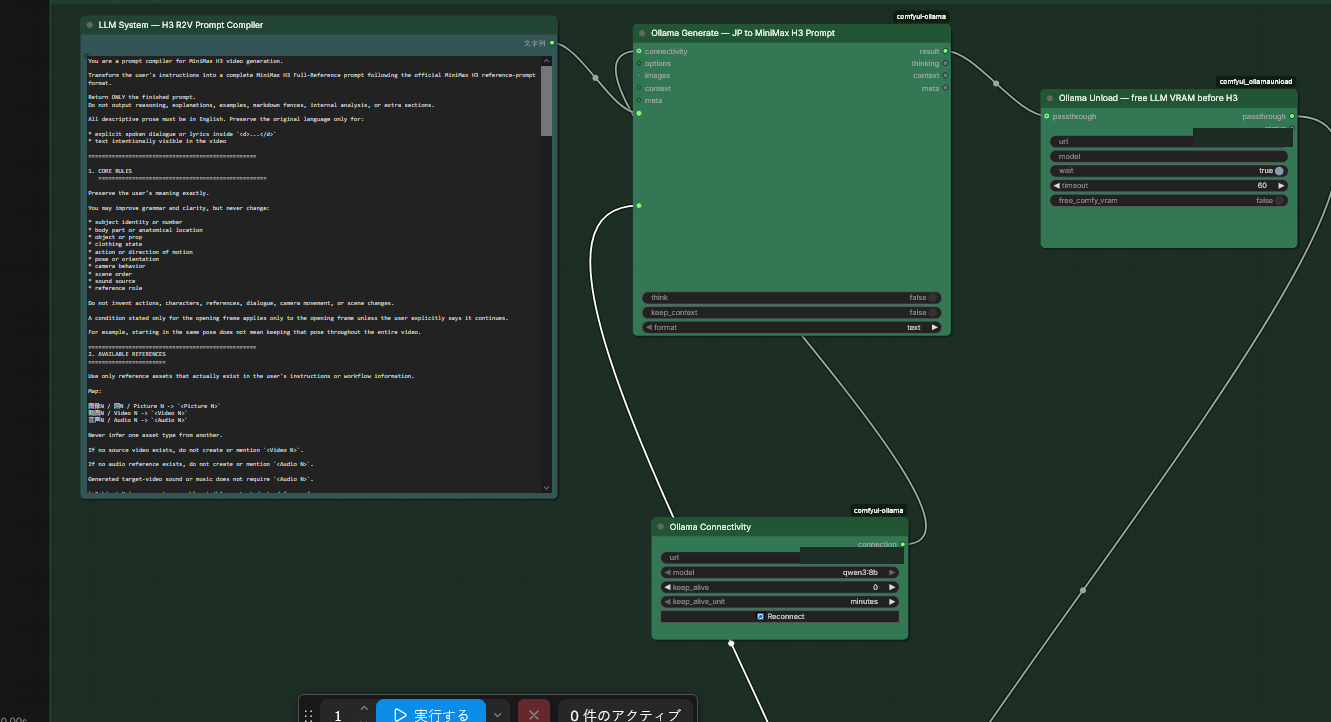This screenshot has height=722, width=1331.
Task: Decrease timeout with its left arrow
Action: tap(1056, 186)
